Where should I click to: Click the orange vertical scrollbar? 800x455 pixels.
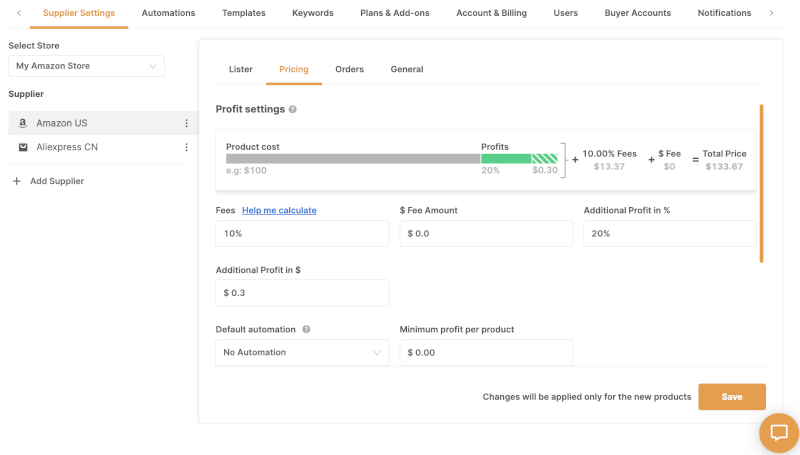(x=761, y=184)
